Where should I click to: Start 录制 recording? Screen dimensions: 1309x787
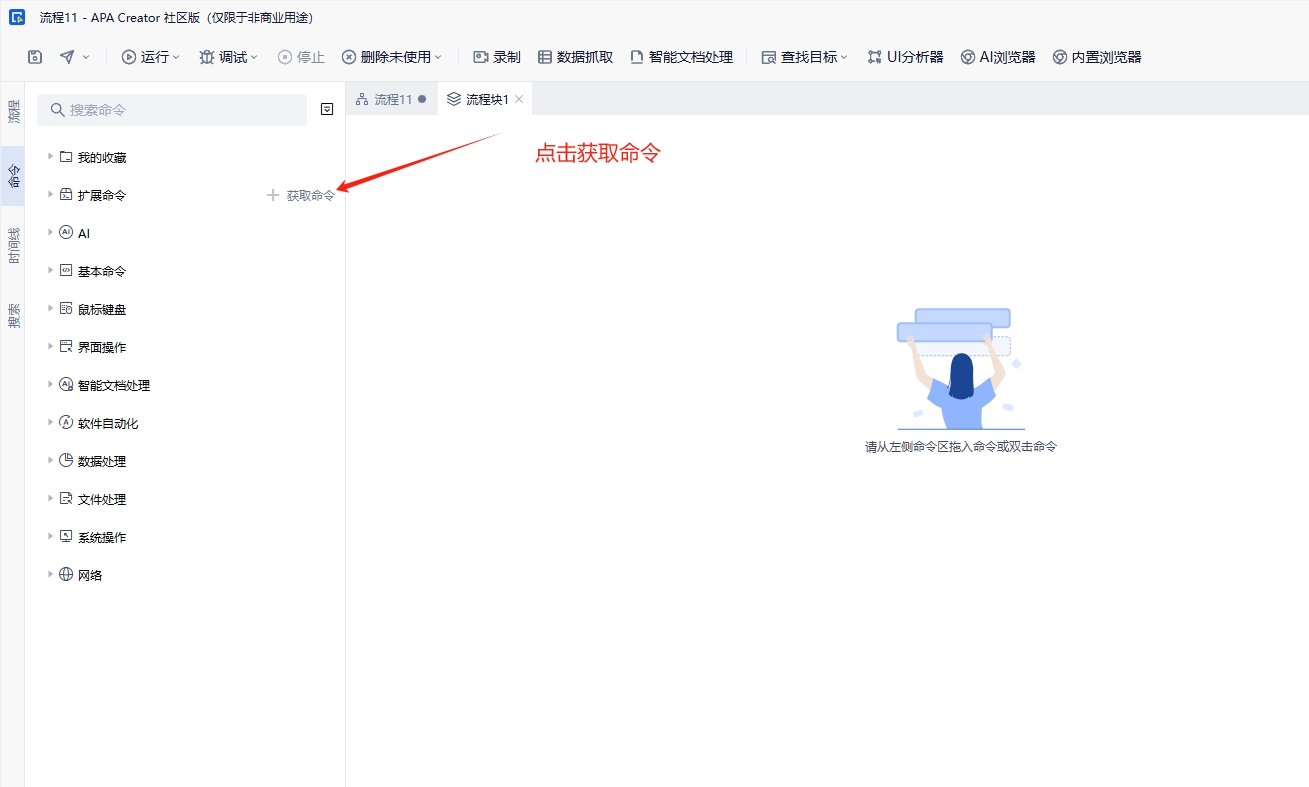point(497,57)
